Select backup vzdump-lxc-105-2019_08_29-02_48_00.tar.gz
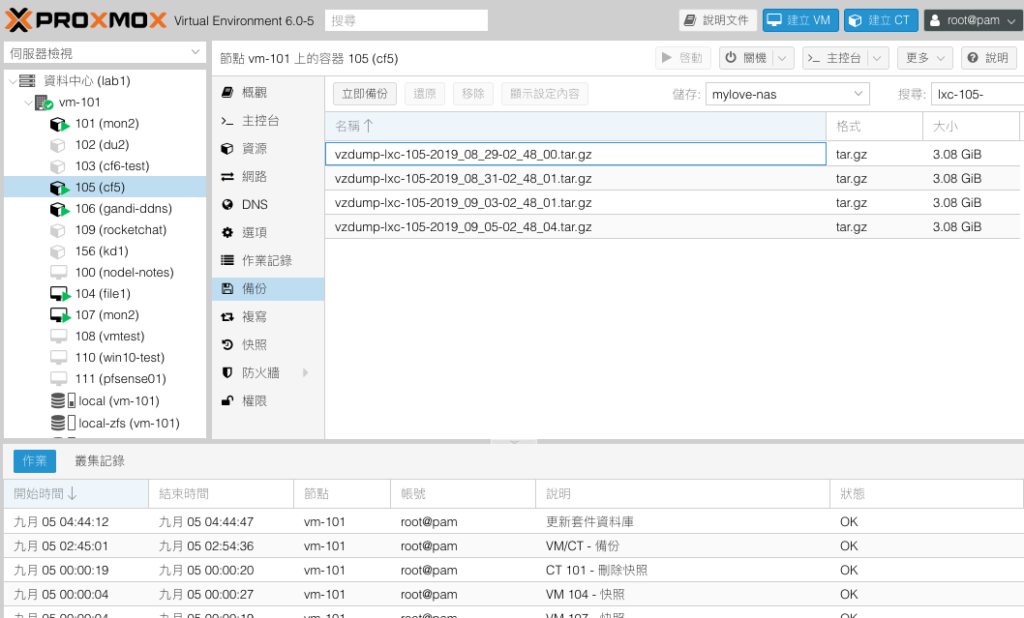 pos(674,154)
